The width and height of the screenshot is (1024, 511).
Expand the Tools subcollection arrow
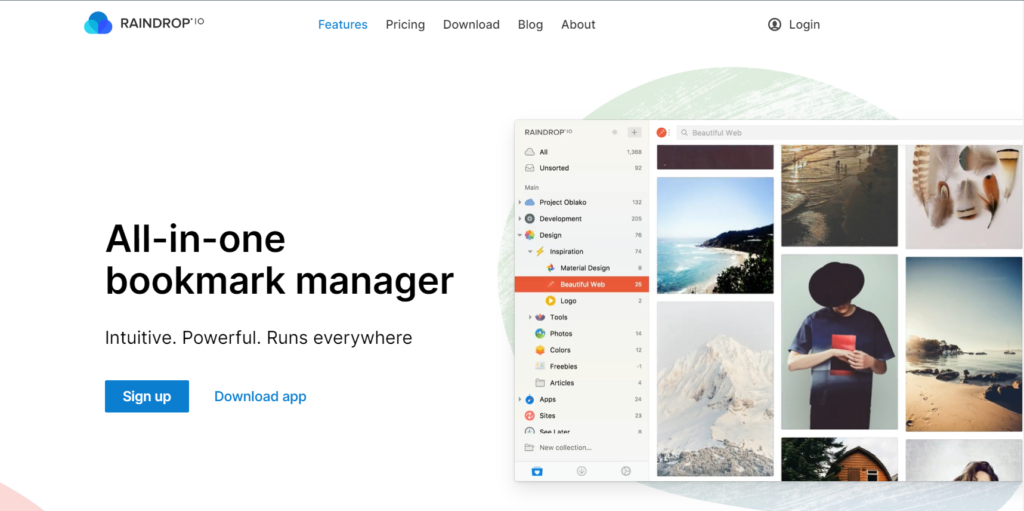[530, 317]
